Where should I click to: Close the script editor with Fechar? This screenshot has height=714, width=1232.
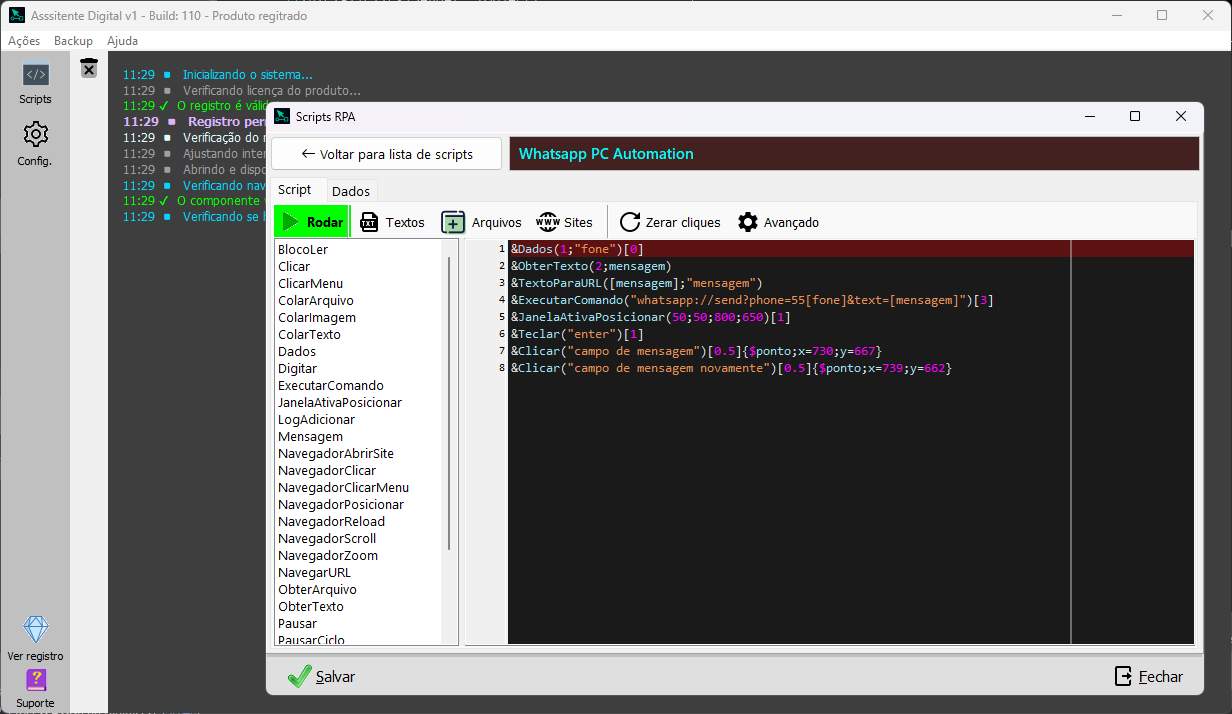click(x=1148, y=676)
